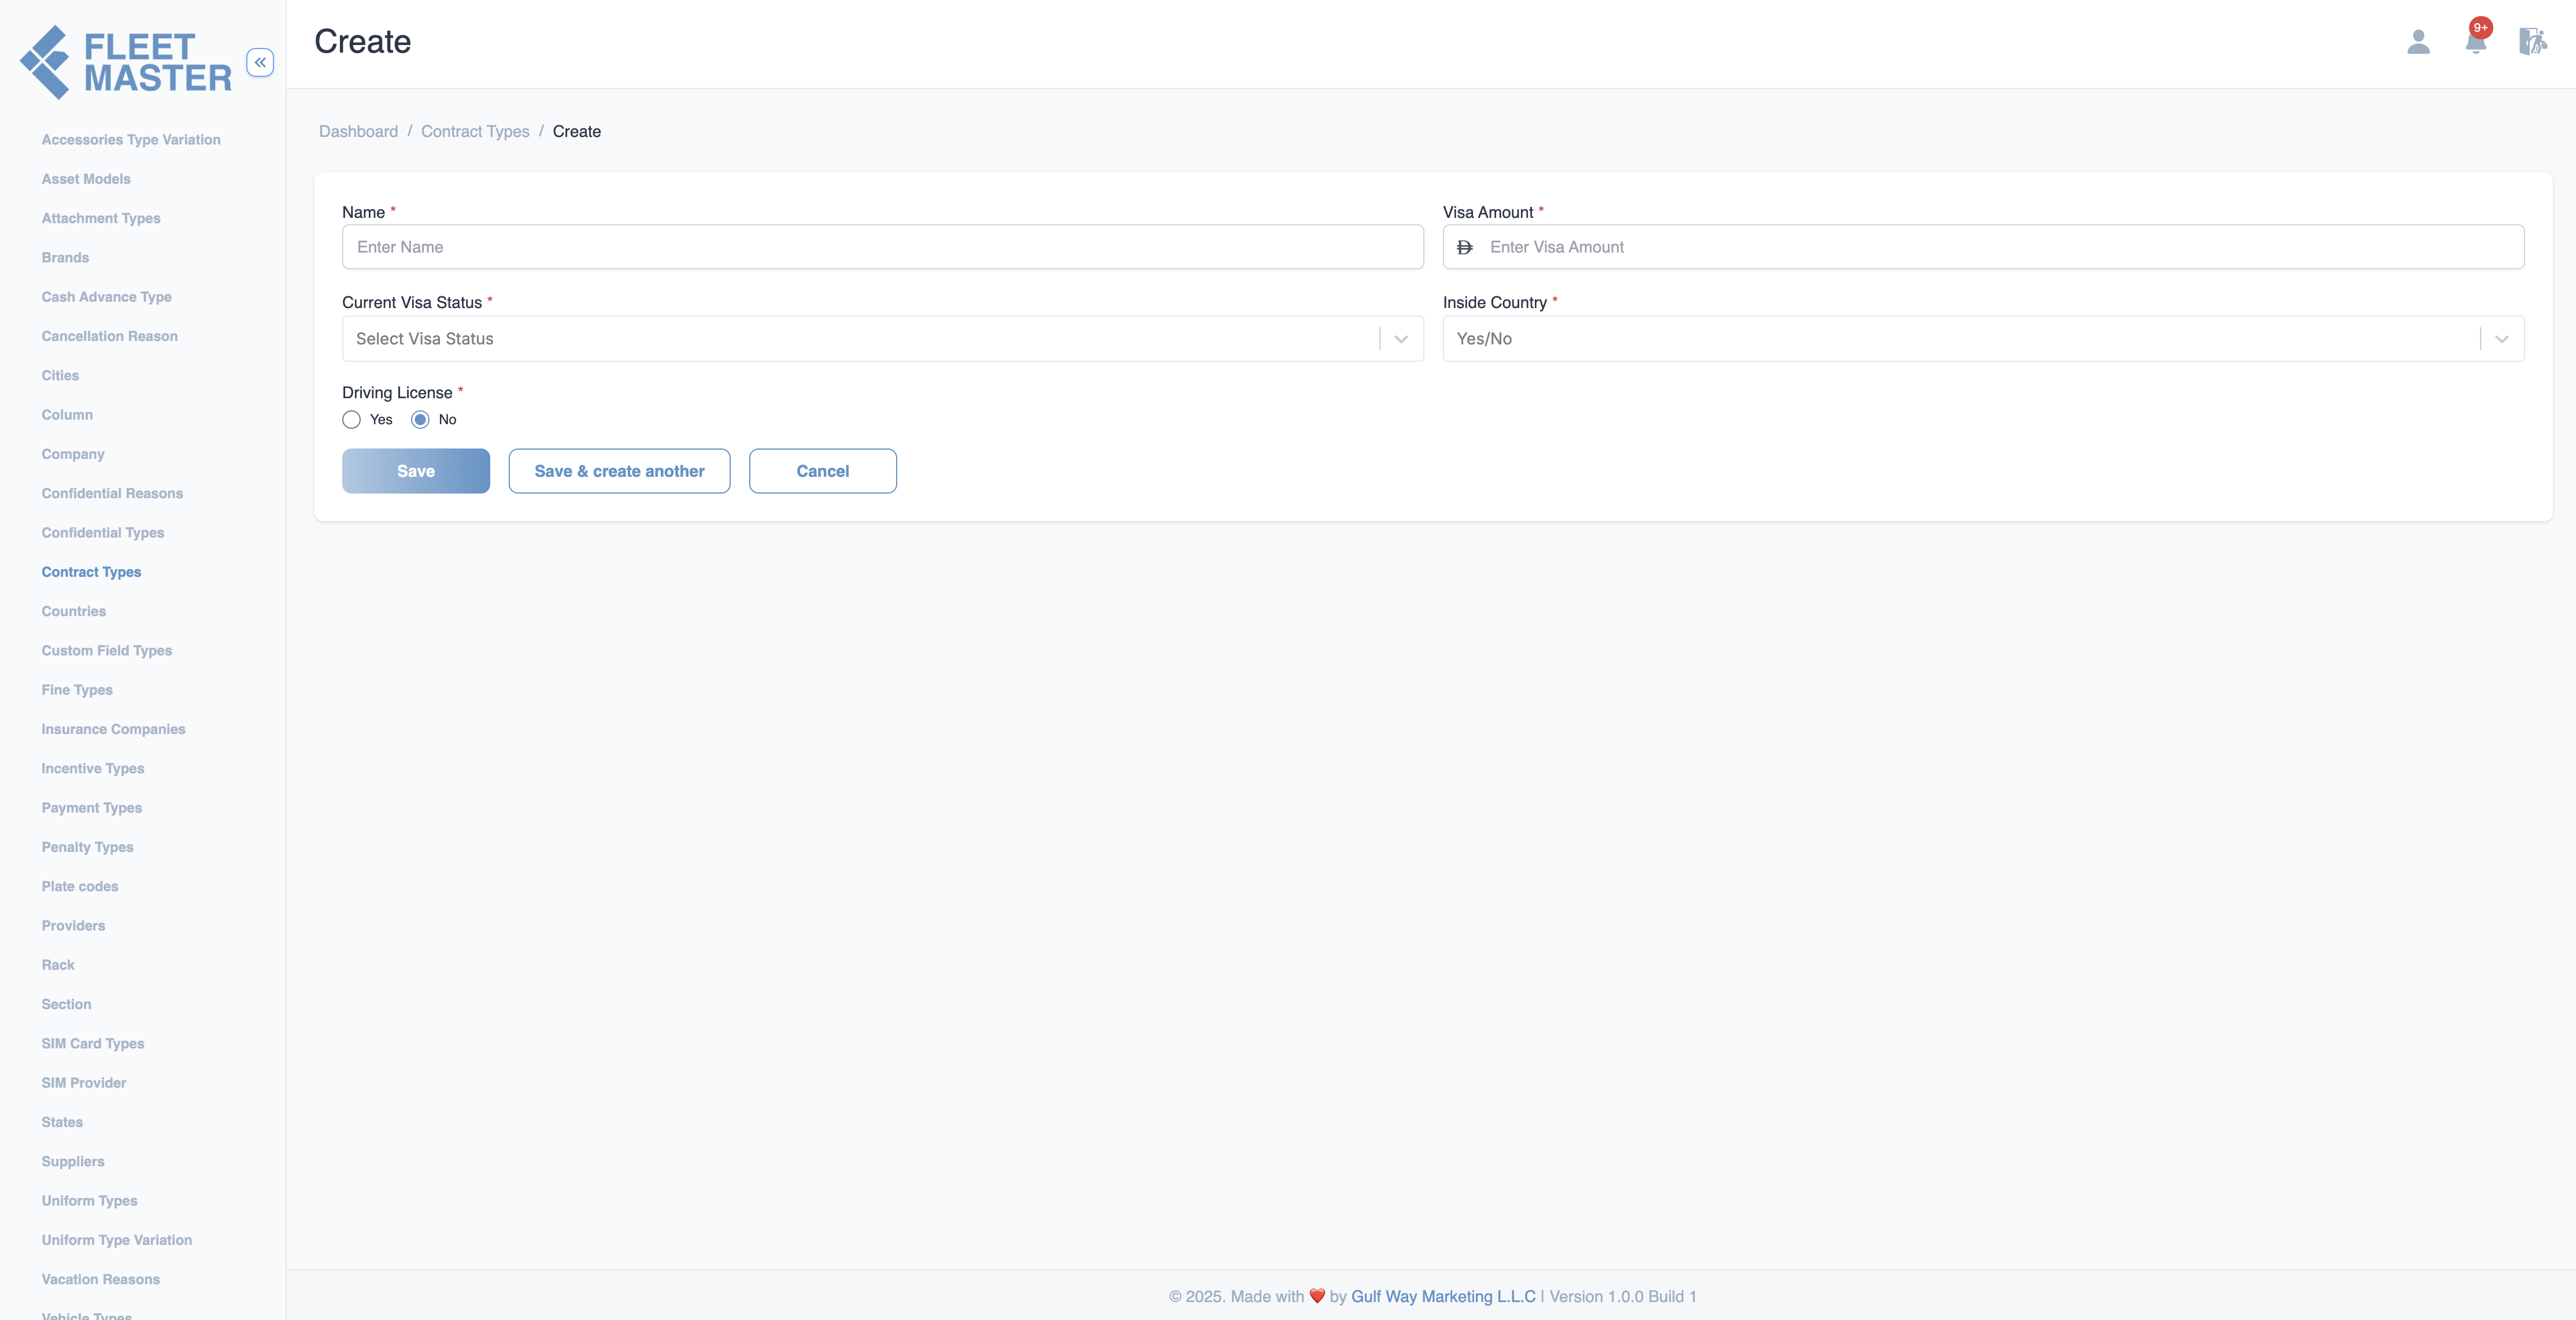Open Confidential Reasons in sidebar
The width and height of the screenshot is (2576, 1320).
112,493
